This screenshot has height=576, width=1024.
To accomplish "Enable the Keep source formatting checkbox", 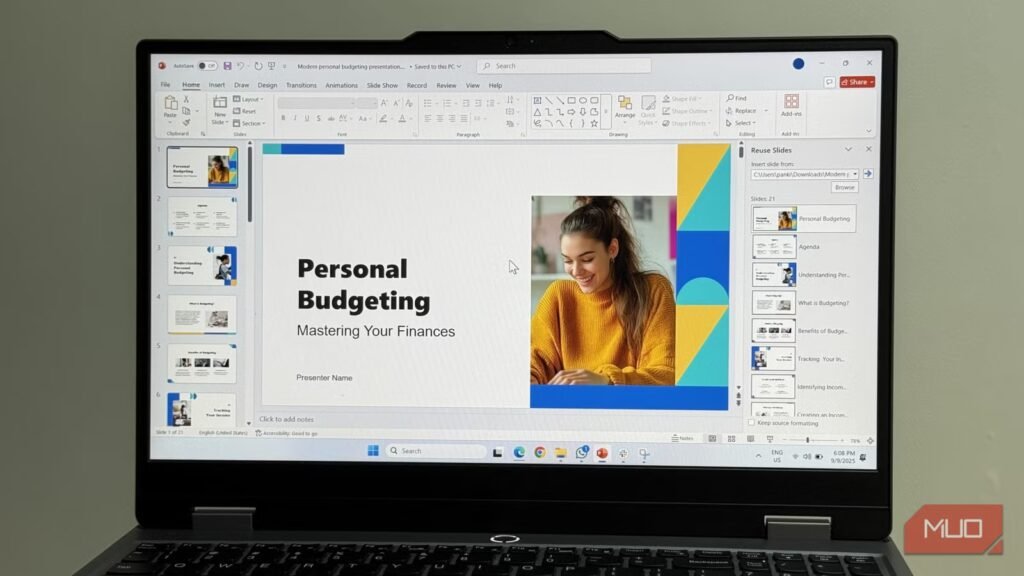I will [752, 423].
